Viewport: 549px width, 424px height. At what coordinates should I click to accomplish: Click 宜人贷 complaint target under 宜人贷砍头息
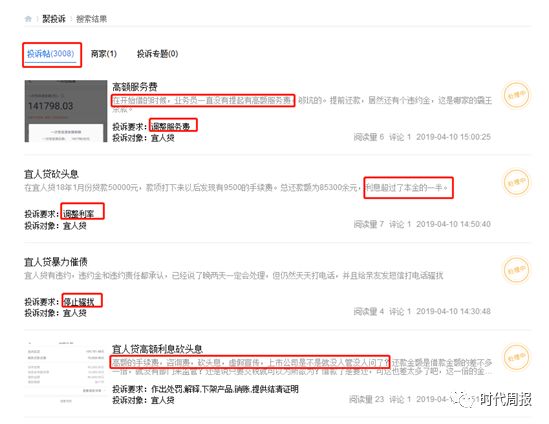[75, 226]
